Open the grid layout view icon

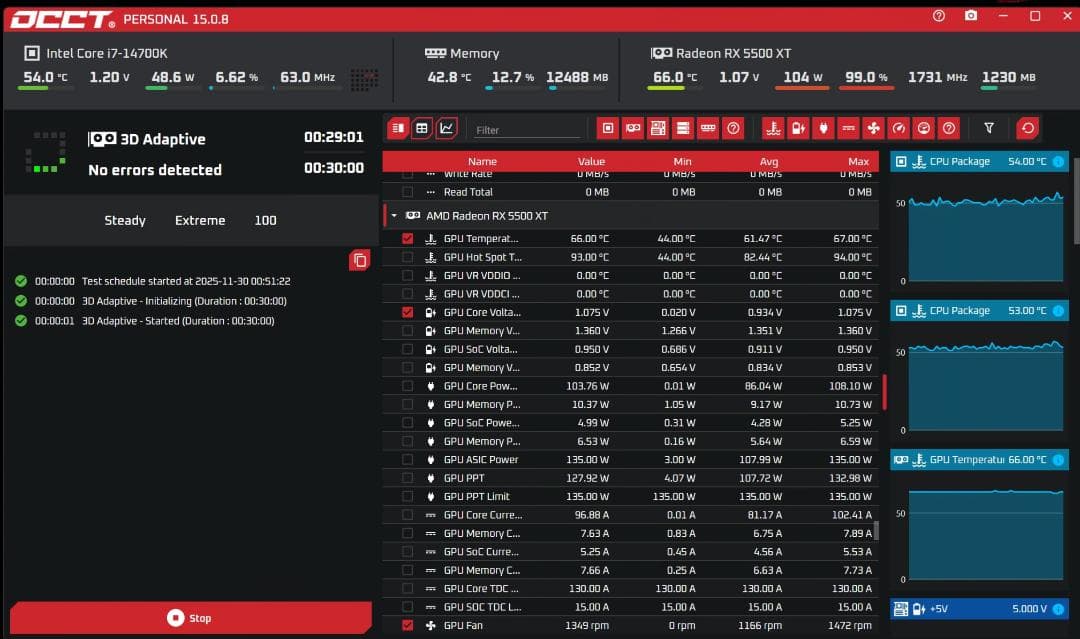420,128
